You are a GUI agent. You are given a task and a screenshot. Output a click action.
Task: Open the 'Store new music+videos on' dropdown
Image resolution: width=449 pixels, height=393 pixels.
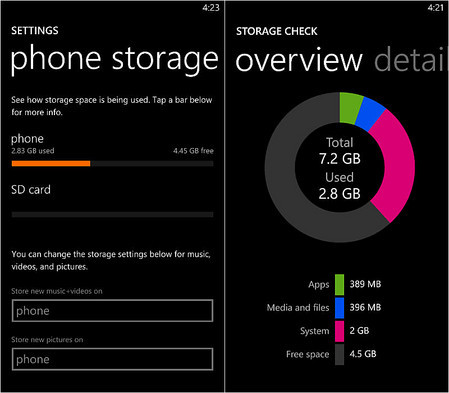(112, 311)
